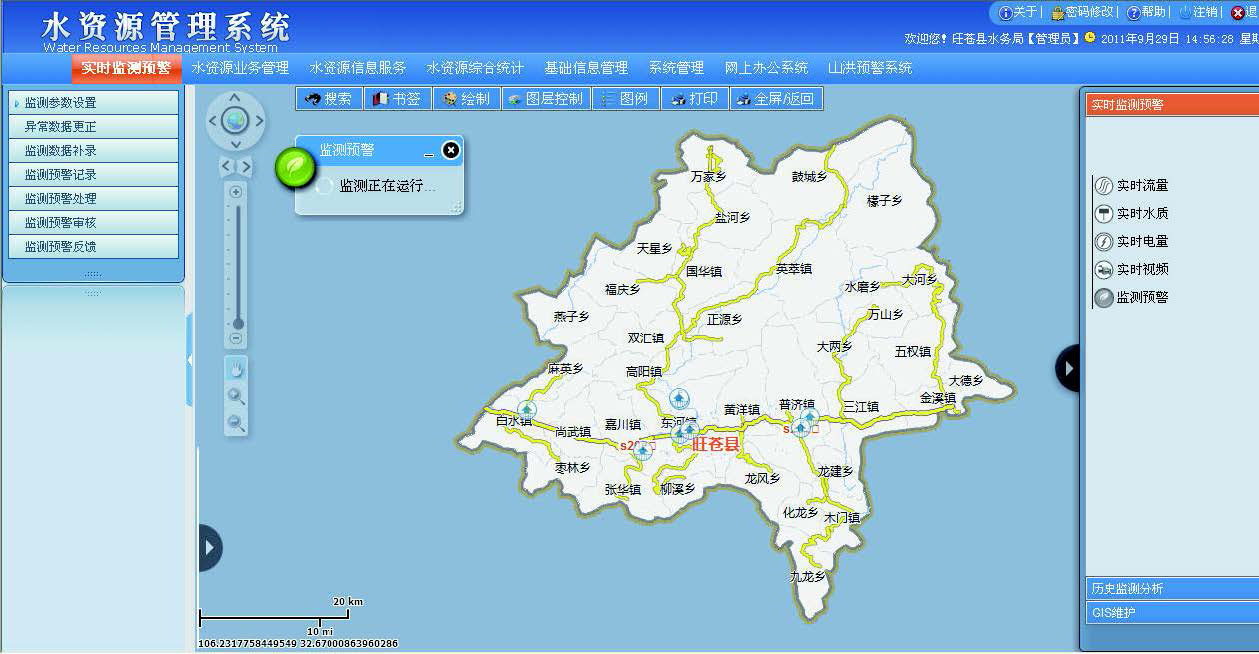This screenshot has width=1259, height=654.
Task: Close the 监测预警 notification popup
Action: (450, 150)
